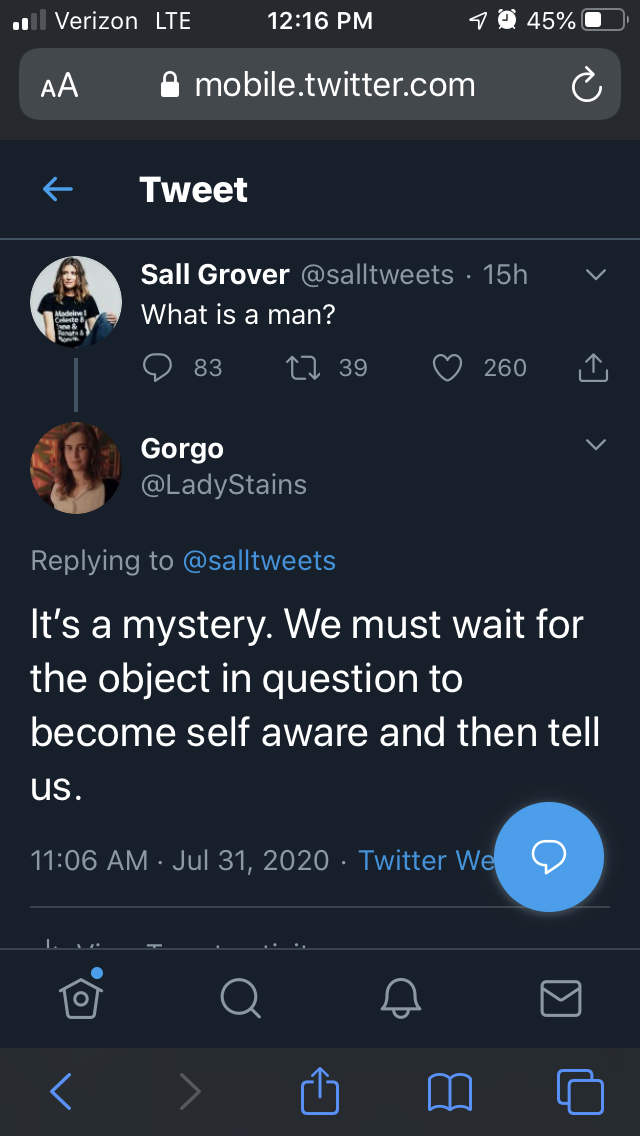Go to Twitter Home tab

(81, 996)
